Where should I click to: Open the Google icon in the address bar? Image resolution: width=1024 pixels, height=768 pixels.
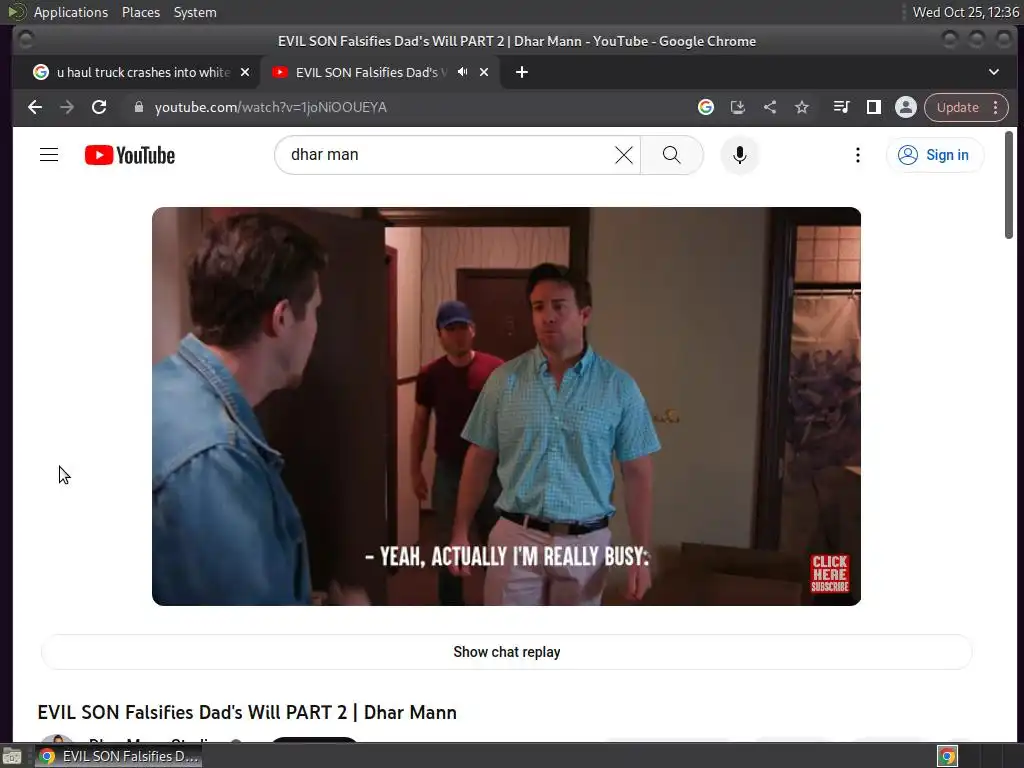[705, 107]
